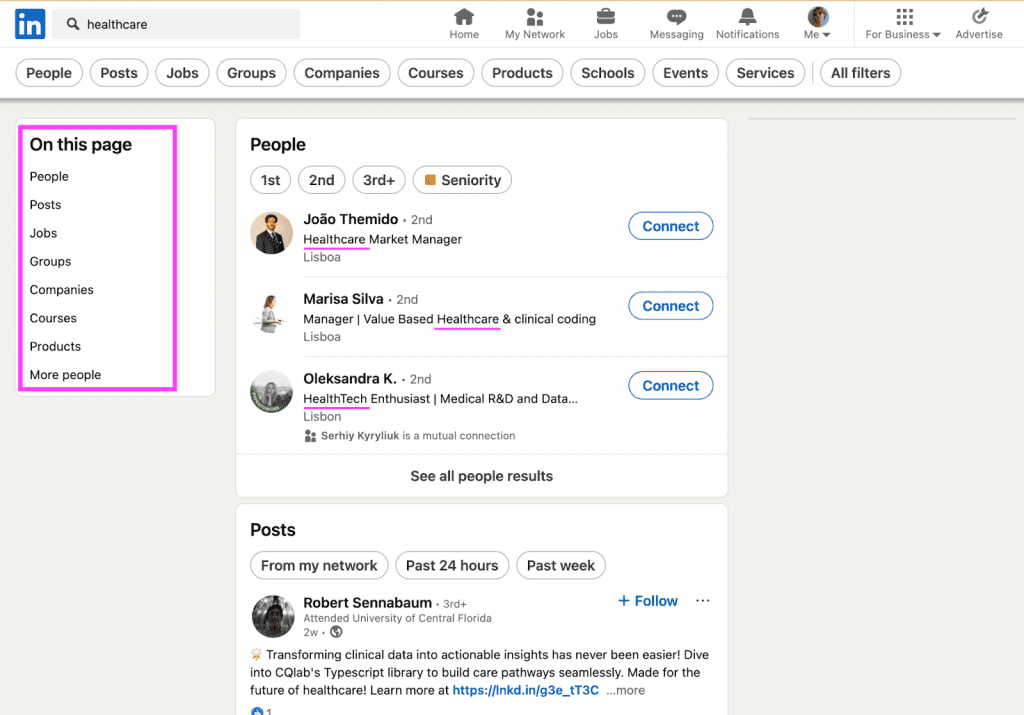
Task: See all people results
Action: tap(481, 476)
